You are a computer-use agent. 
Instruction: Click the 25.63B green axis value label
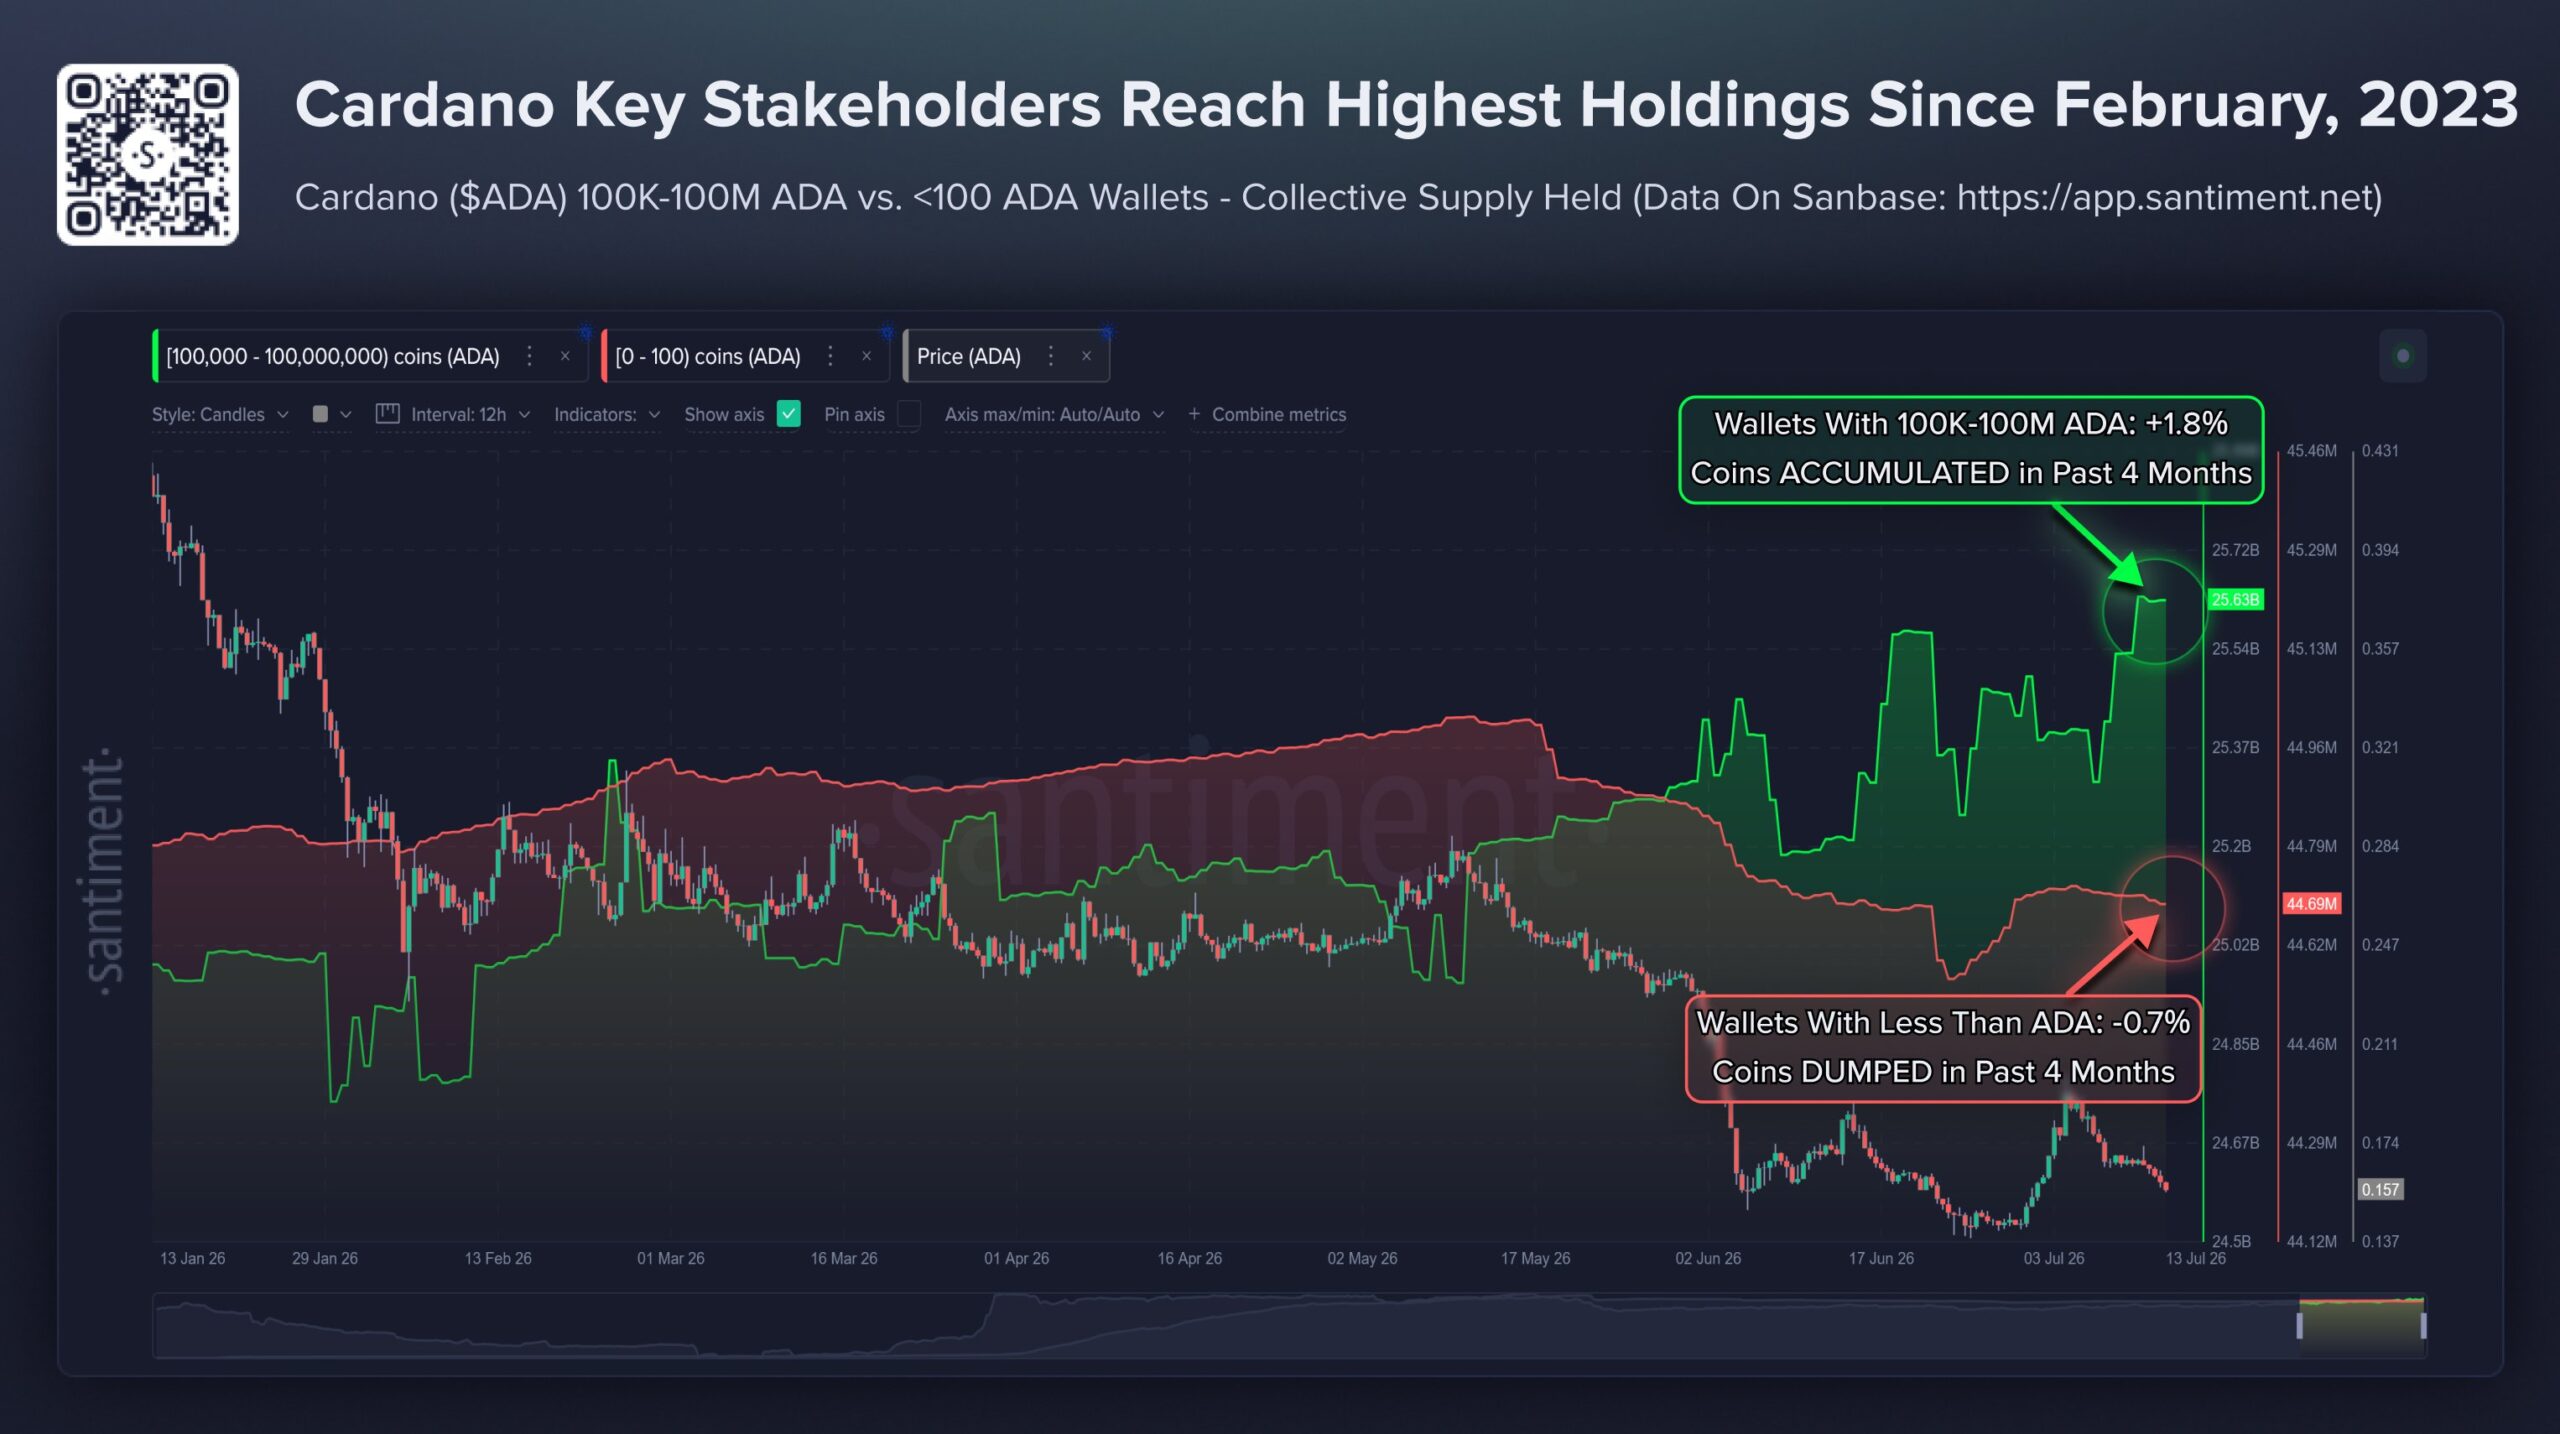pos(2235,600)
